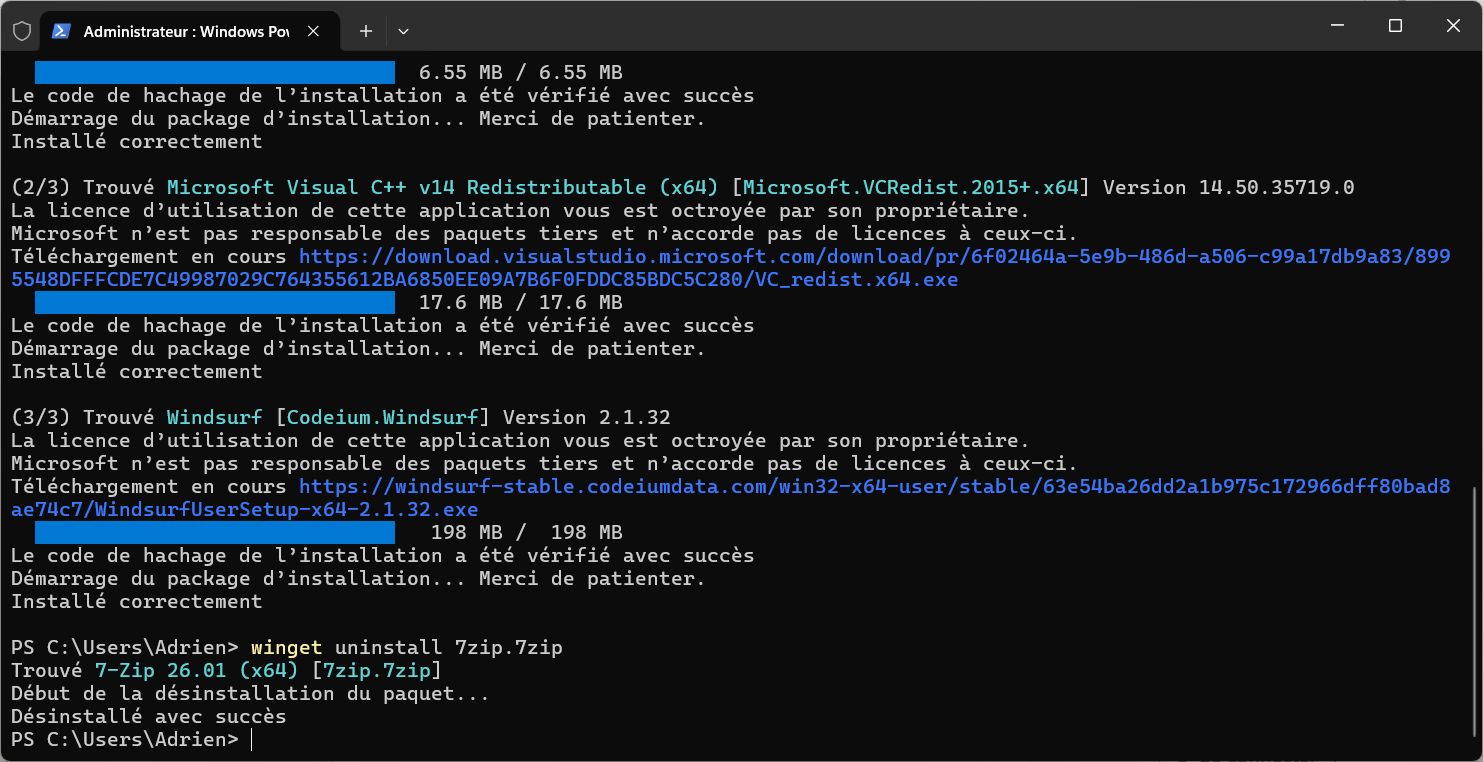Click "Version 2.1.32" text
This screenshot has height=762, width=1483.
point(587,417)
